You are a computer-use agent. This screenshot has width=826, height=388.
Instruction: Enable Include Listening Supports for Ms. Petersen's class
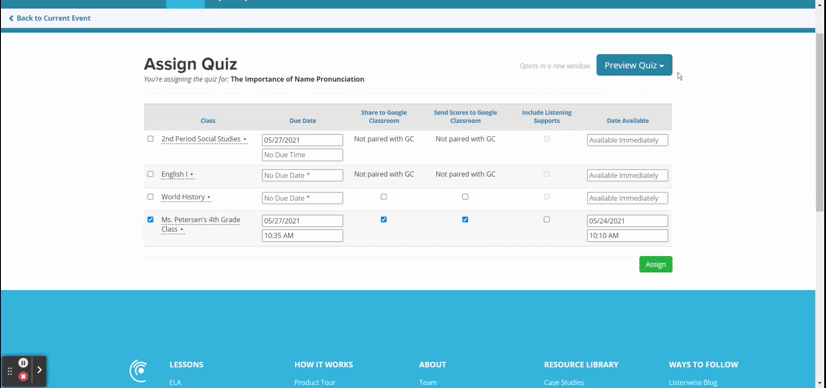click(x=546, y=220)
